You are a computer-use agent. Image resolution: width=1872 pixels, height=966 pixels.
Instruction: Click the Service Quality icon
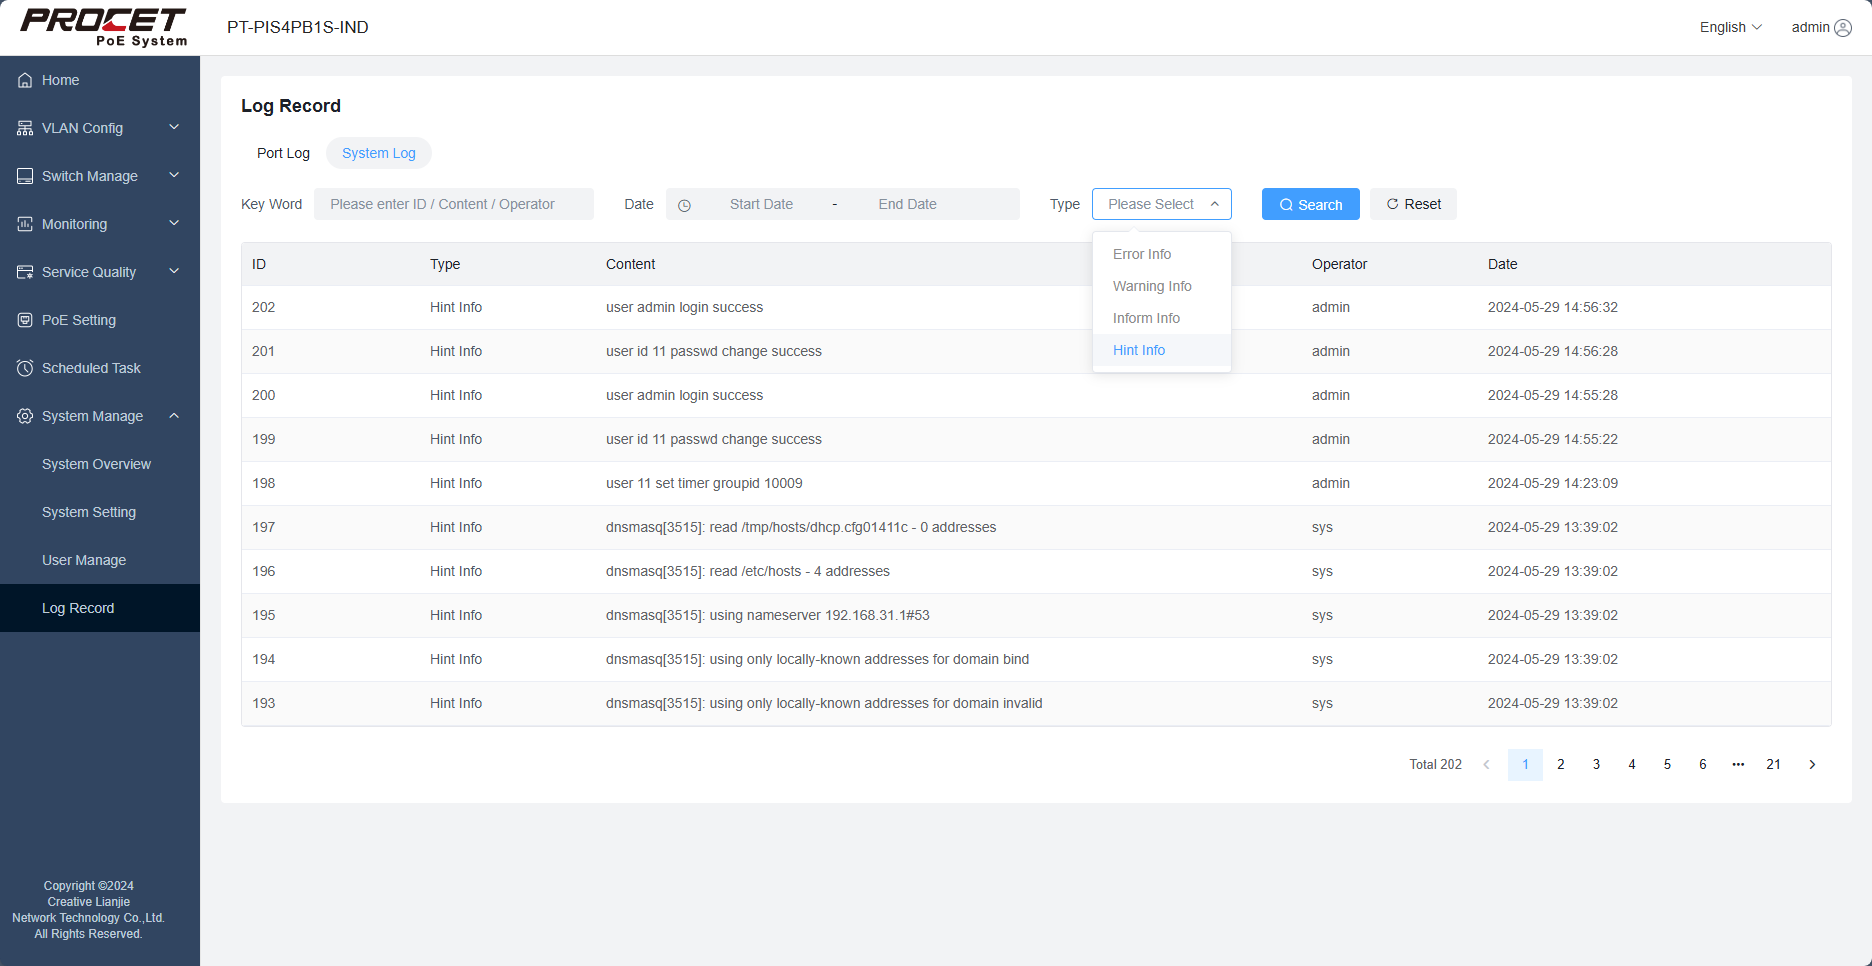tap(25, 272)
